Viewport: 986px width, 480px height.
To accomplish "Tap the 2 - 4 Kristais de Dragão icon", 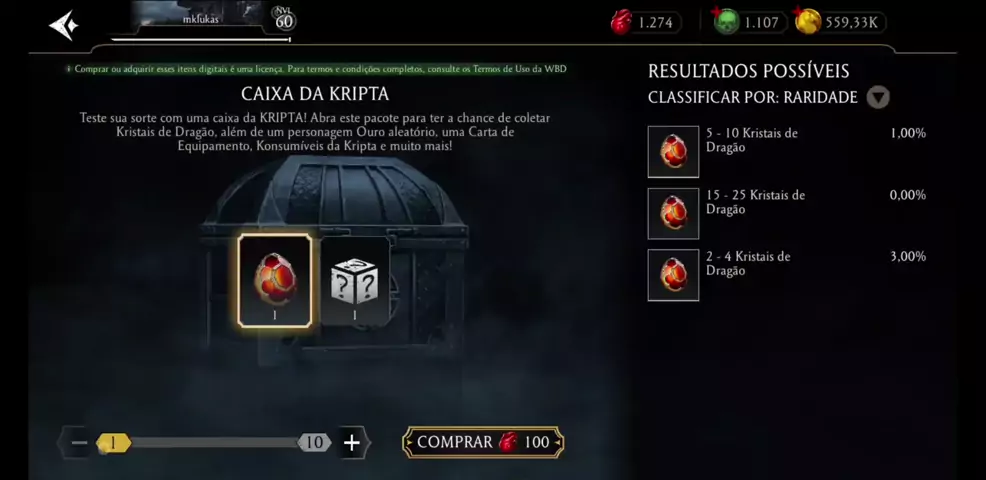I will 673,275.
